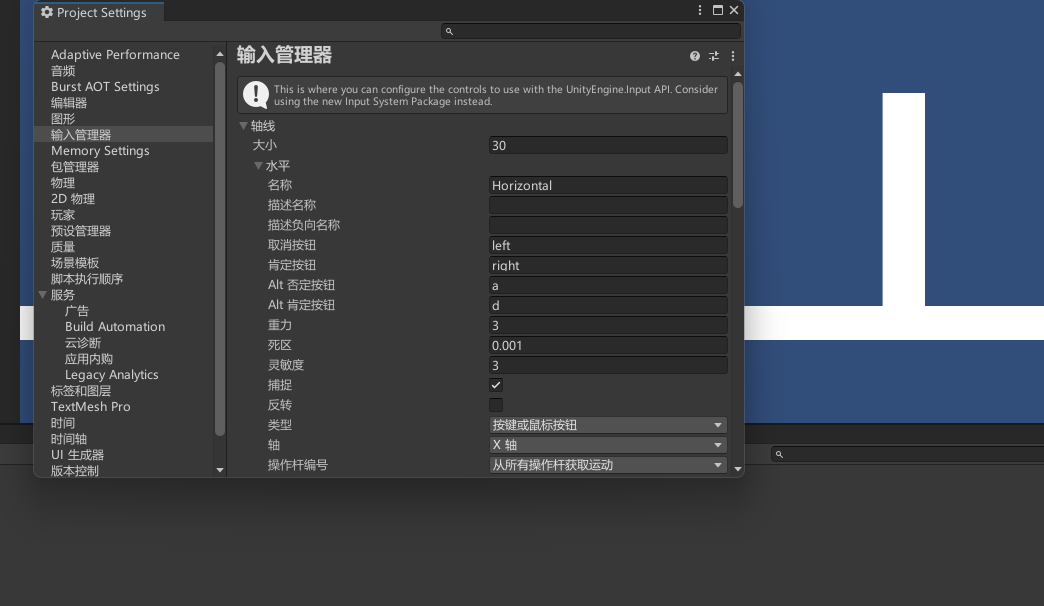
Task: Click the gear icon on Project Settings tab
Action: pos(47,12)
